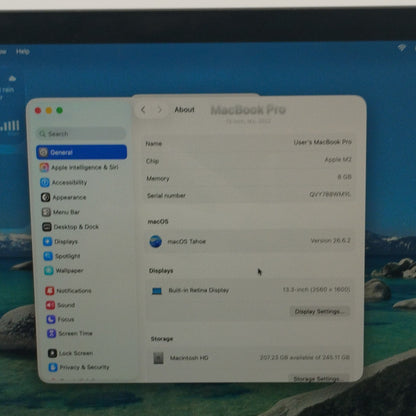Viewport: 416px width, 416px height.
Task: Select General in the settings sidebar
Action: coord(81,152)
